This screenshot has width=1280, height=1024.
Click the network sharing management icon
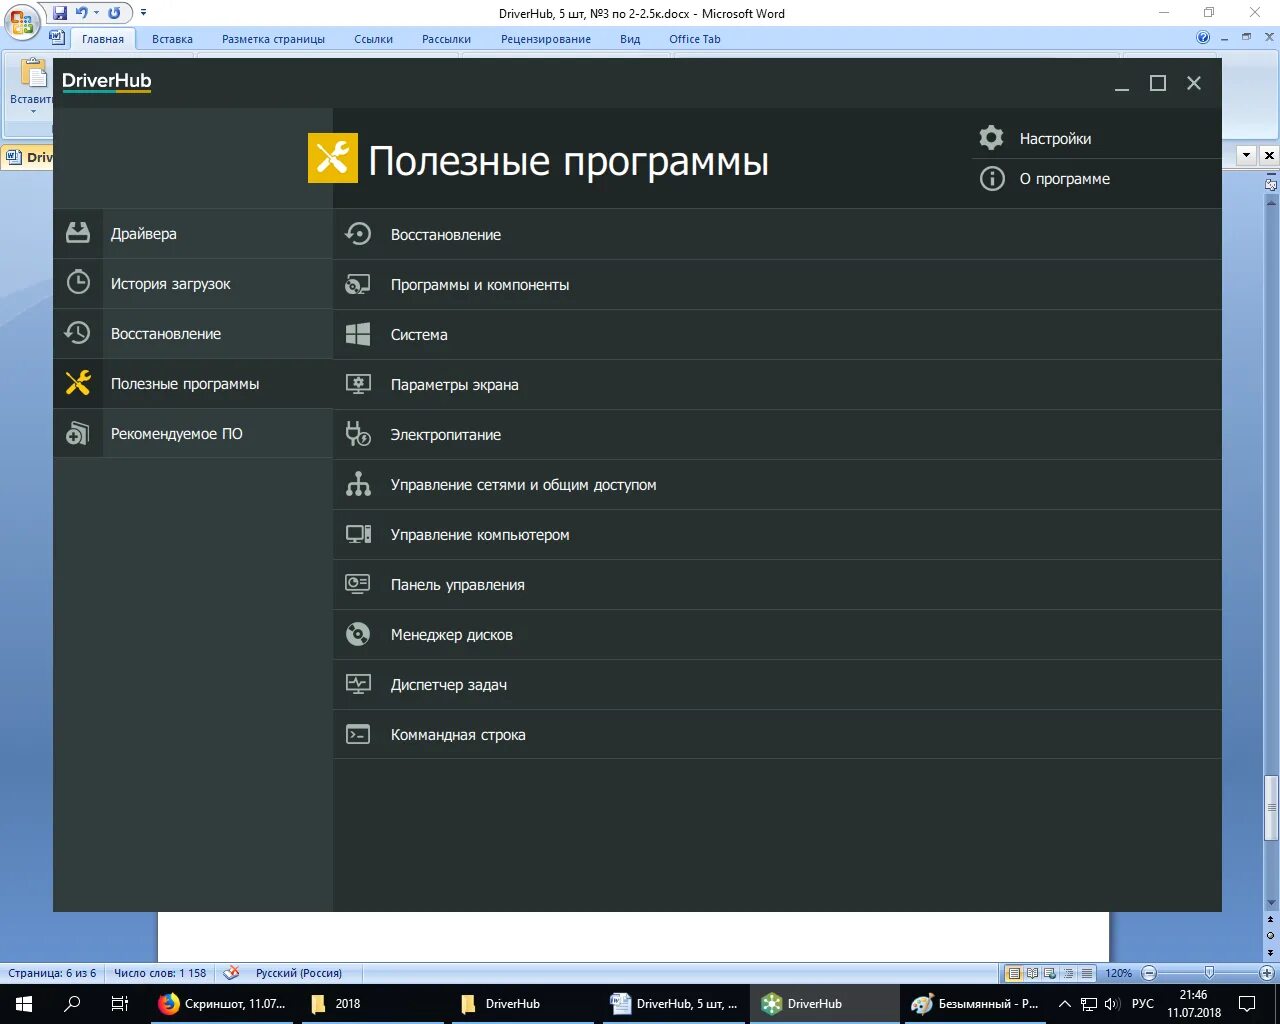358,484
